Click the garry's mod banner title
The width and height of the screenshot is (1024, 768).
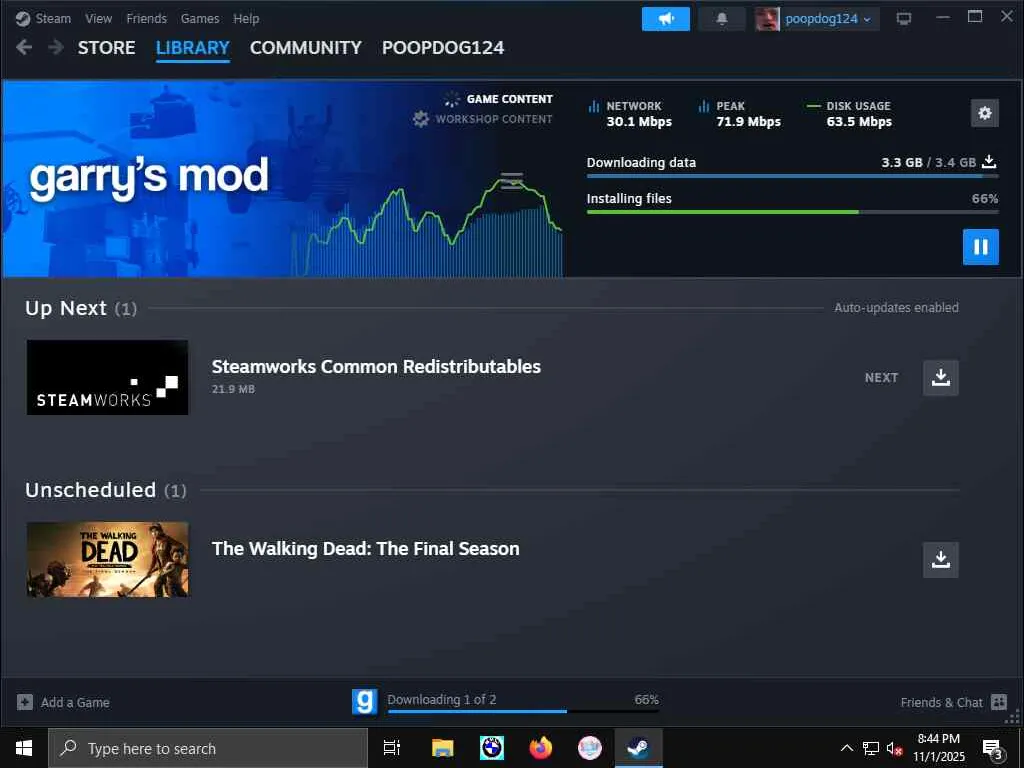coord(149,177)
